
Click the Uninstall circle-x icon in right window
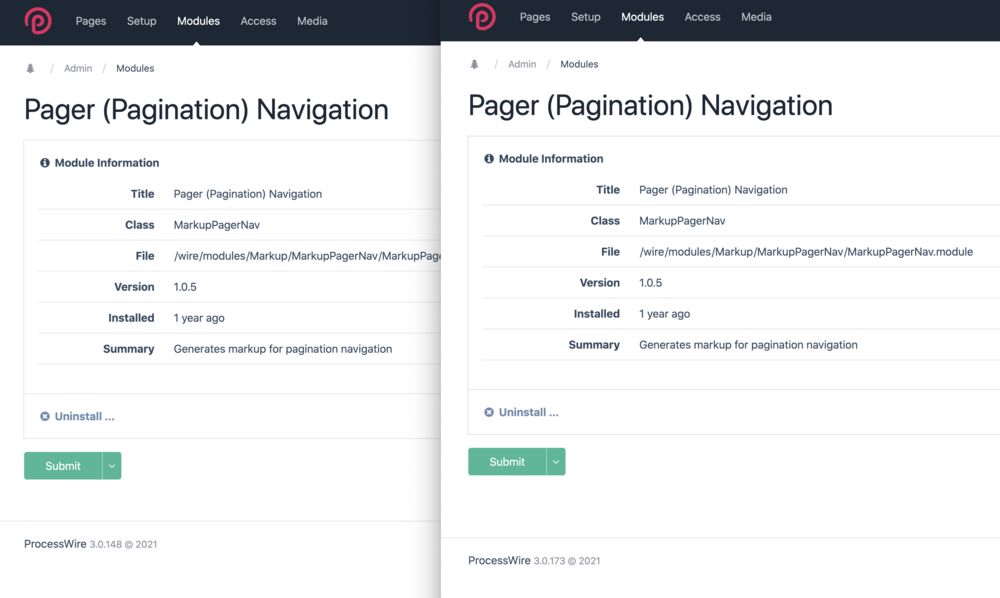[489, 413]
